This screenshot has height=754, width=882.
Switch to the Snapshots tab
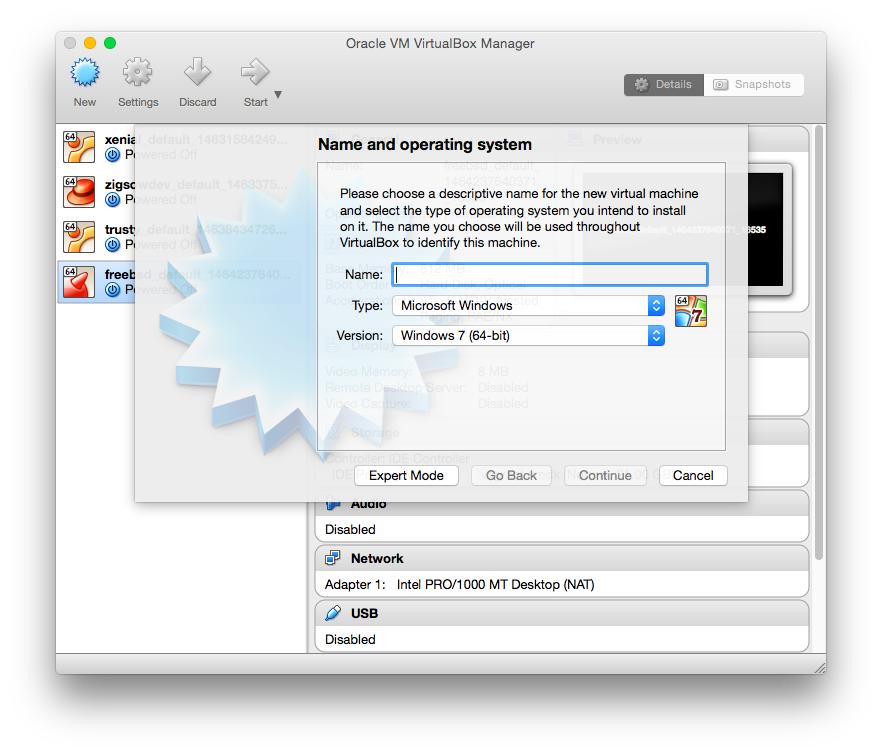click(753, 85)
